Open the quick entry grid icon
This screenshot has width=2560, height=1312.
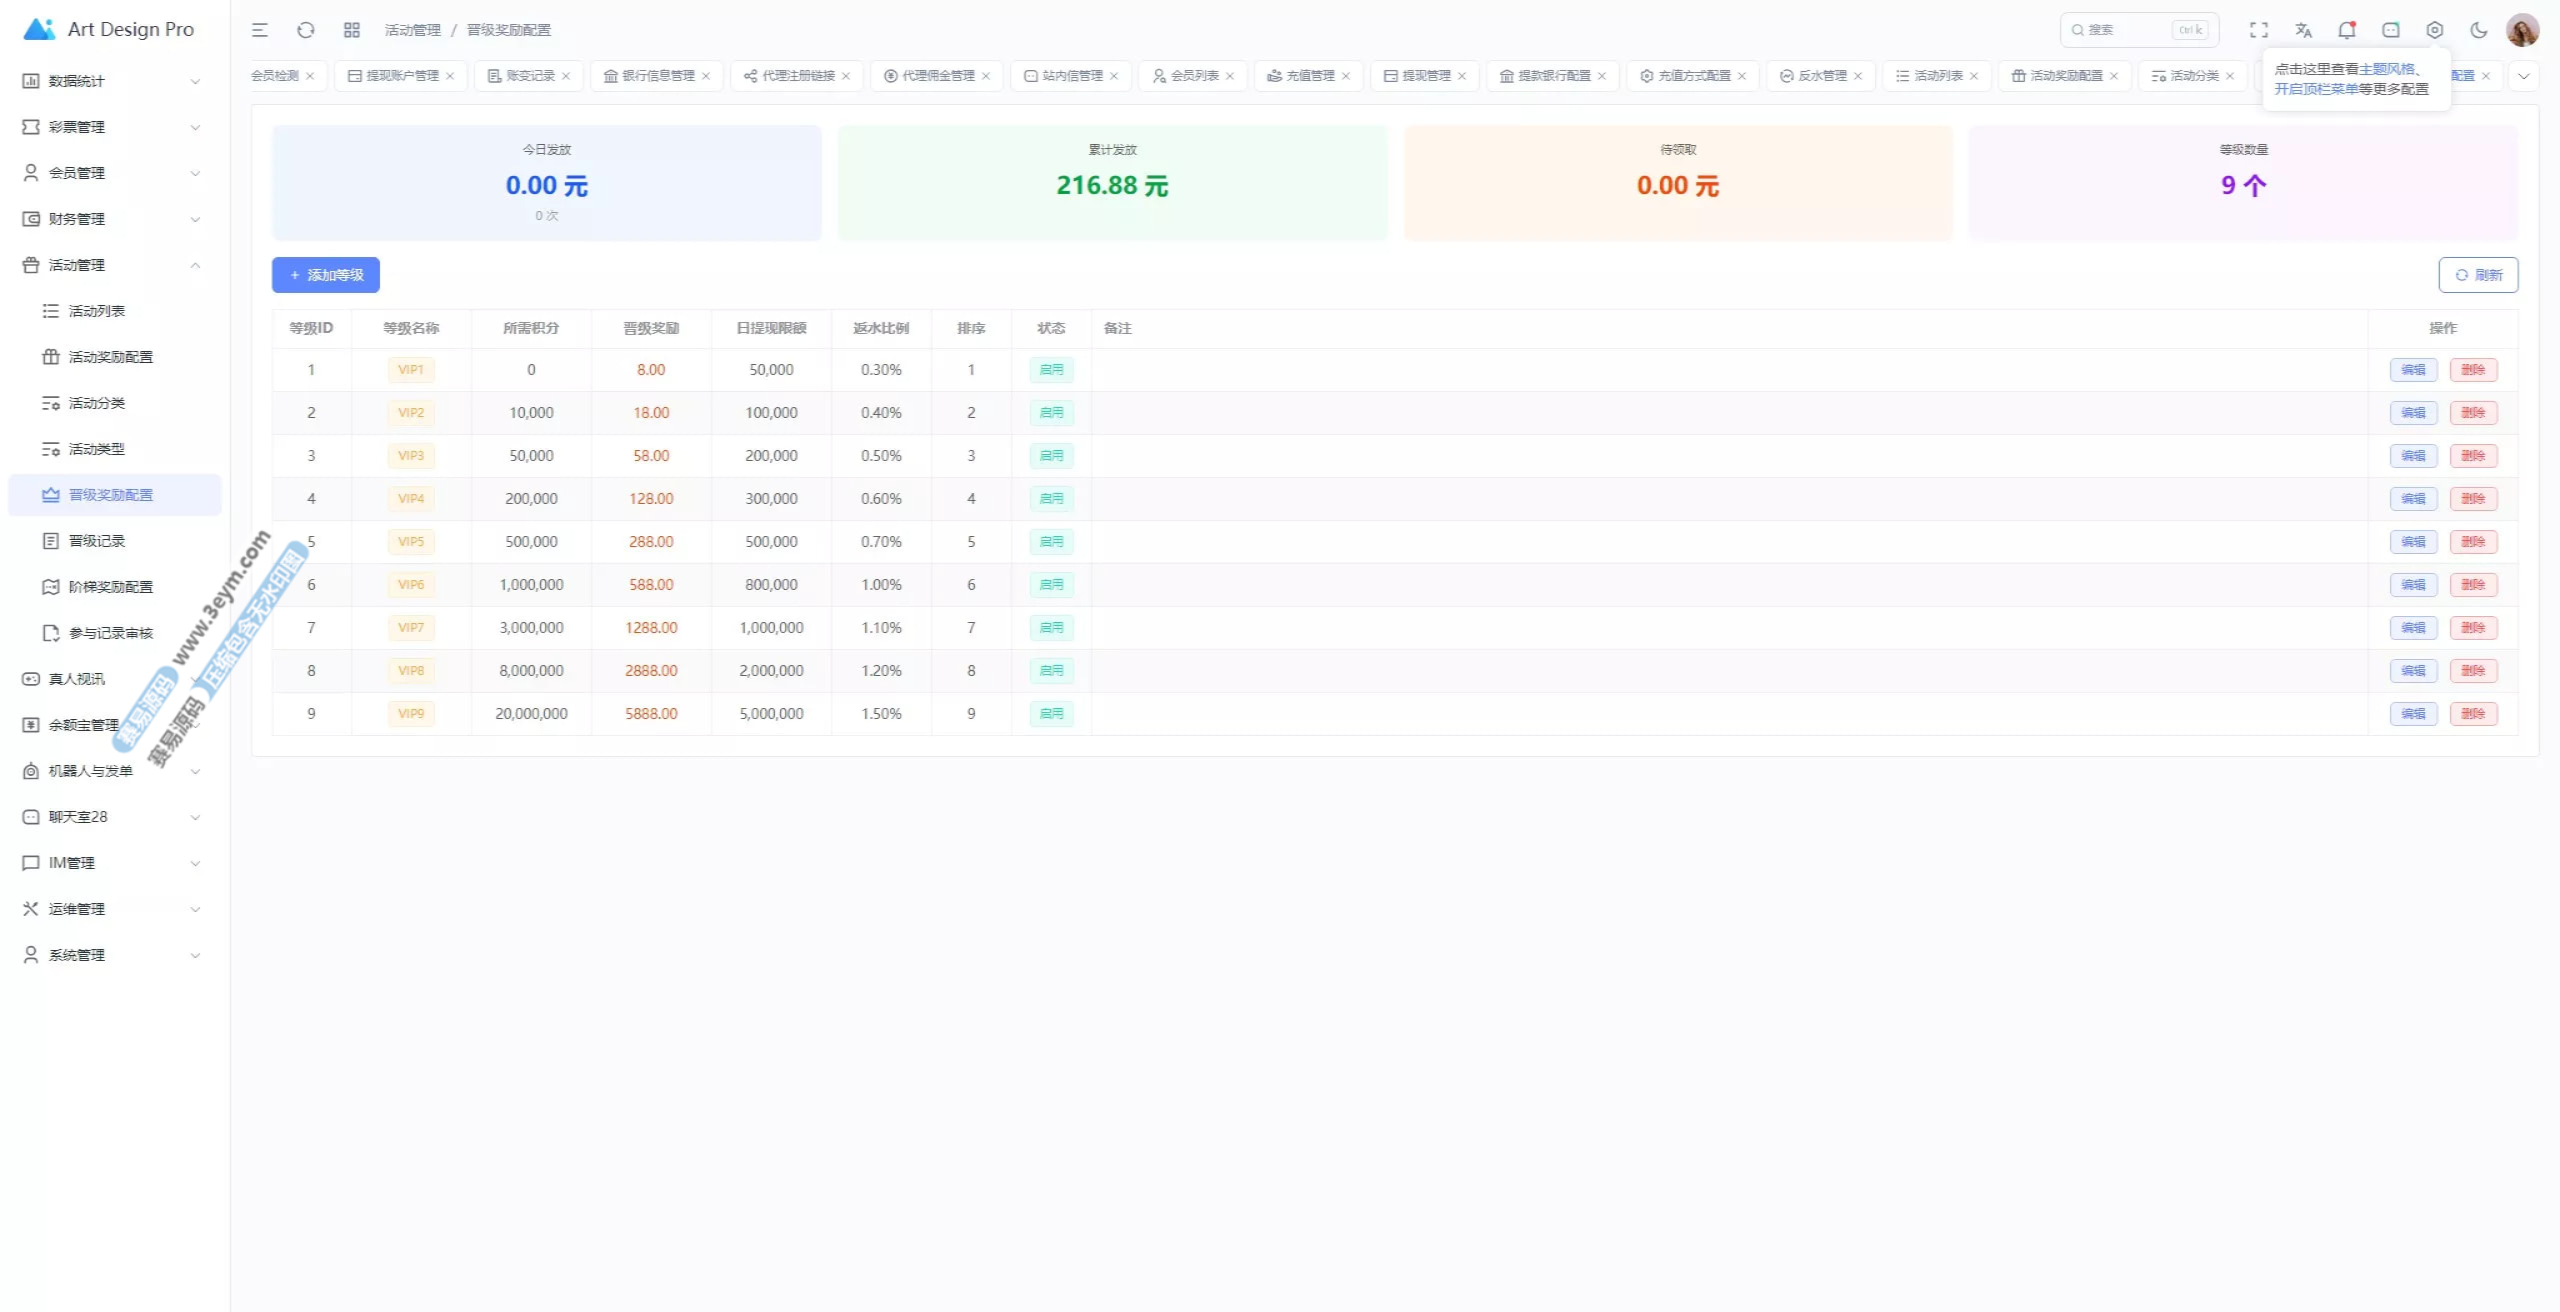[x=352, y=30]
